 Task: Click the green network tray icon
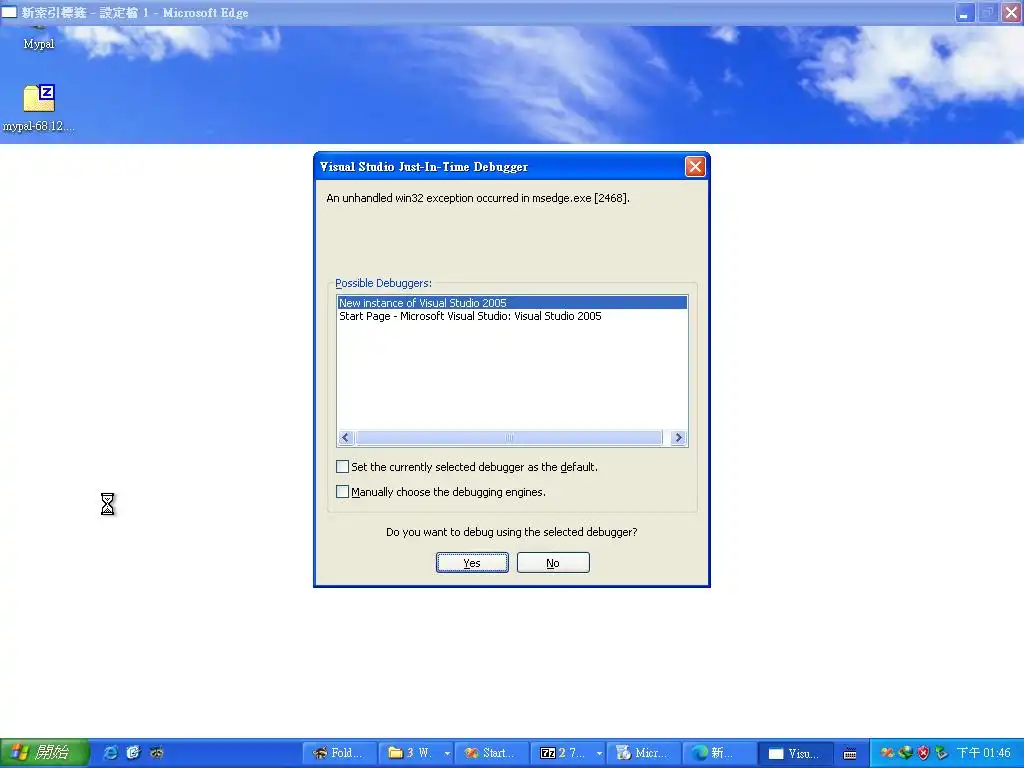click(905, 753)
